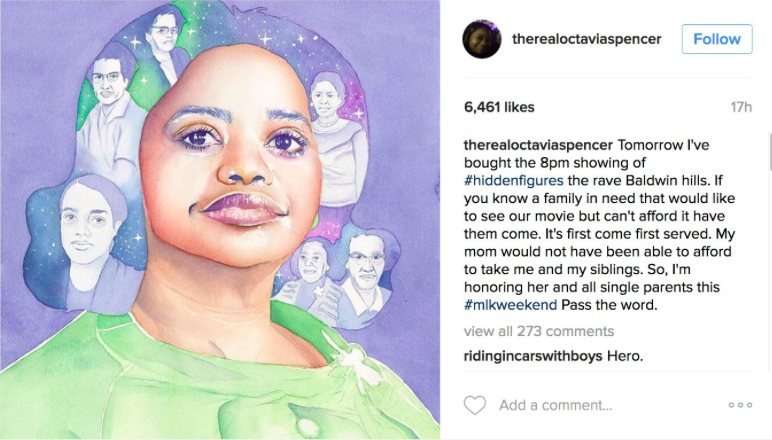Open the three-dots more options menu

[740, 405]
